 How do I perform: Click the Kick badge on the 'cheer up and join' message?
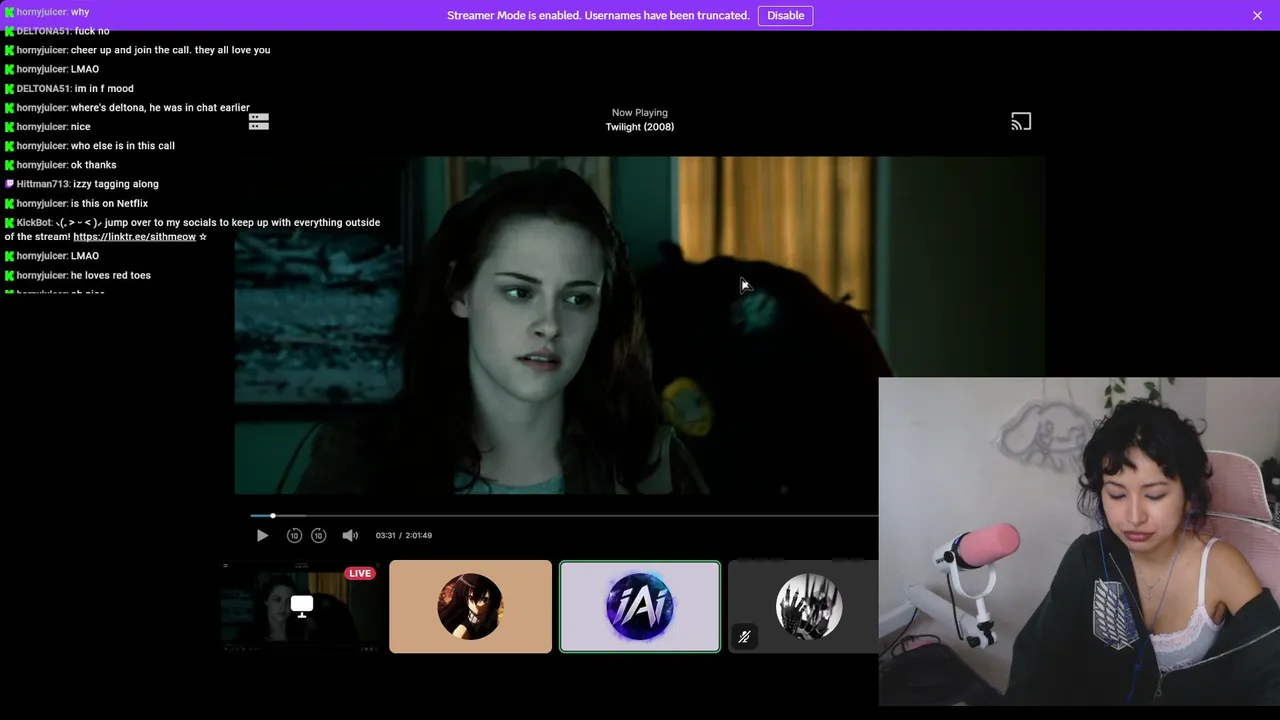[x=10, y=50]
